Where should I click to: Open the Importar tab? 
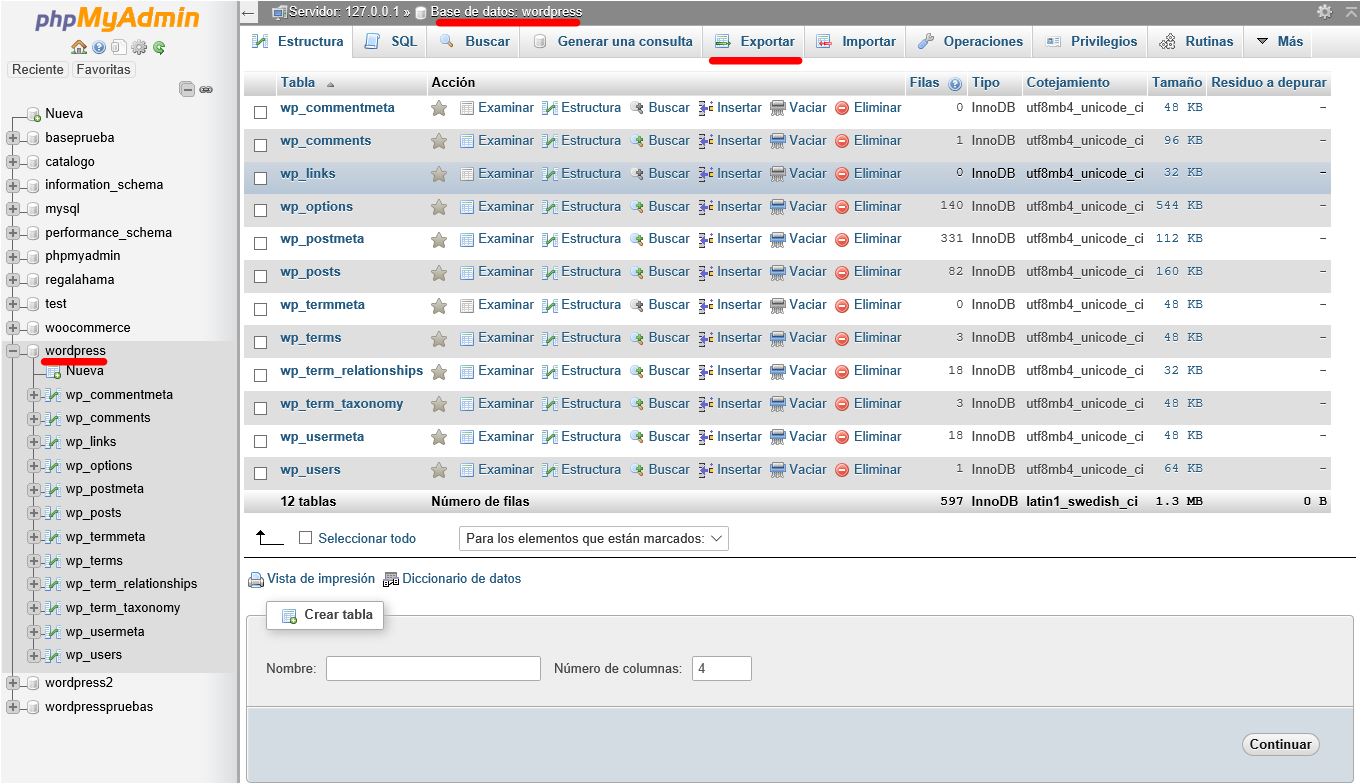pos(856,42)
